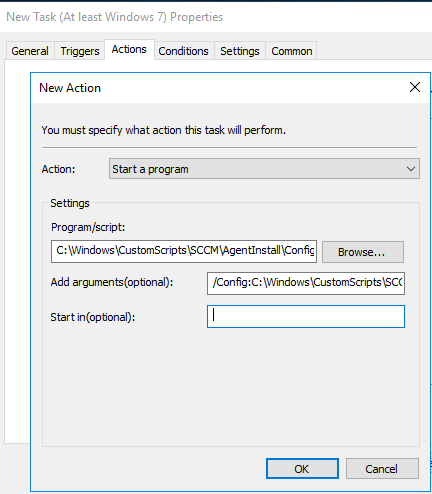This screenshot has width=432, height=494.
Task: Click the chevron arrow of Action dropdown
Action: coord(411,169)
